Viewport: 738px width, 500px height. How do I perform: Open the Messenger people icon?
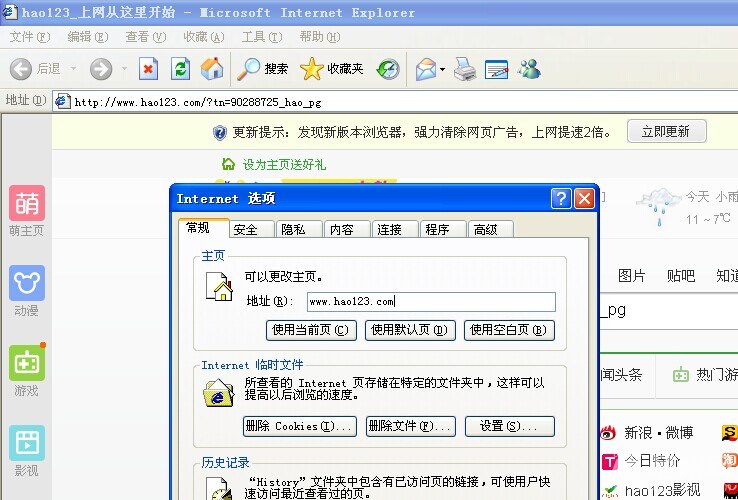(x=529, y=69)
